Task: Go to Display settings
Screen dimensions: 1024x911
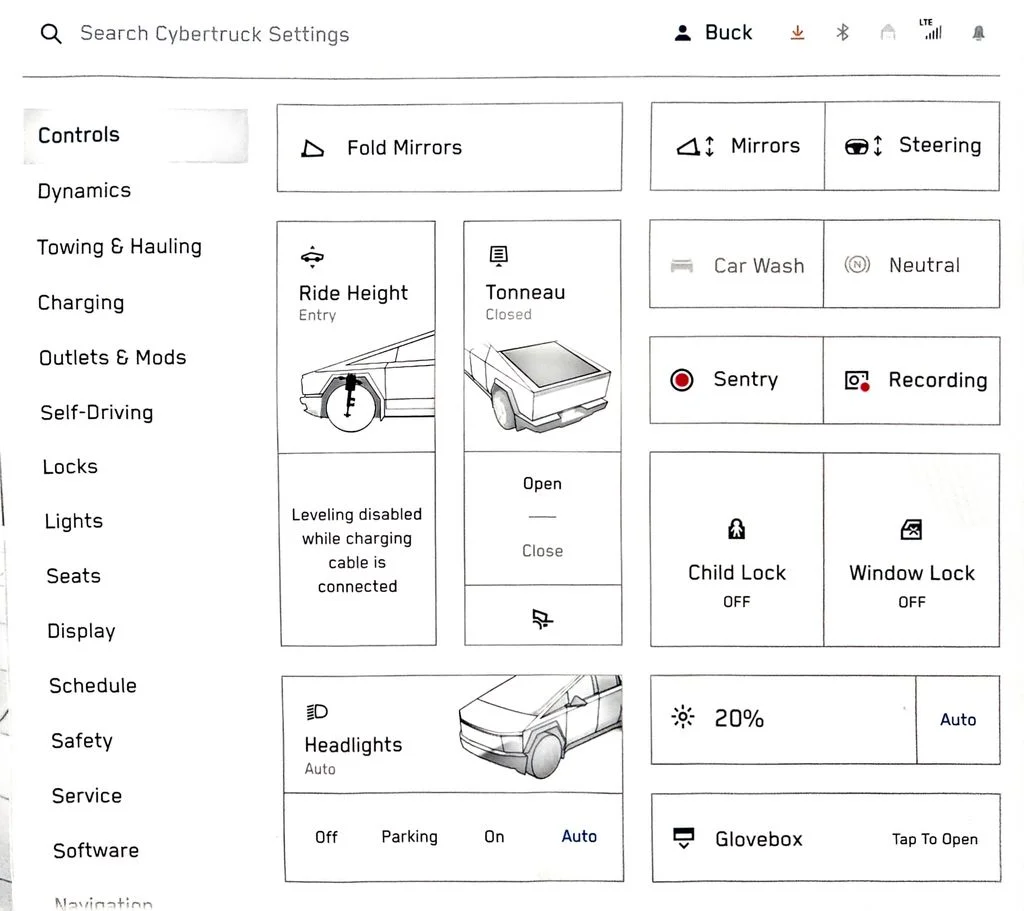Action: coord(81,631)
